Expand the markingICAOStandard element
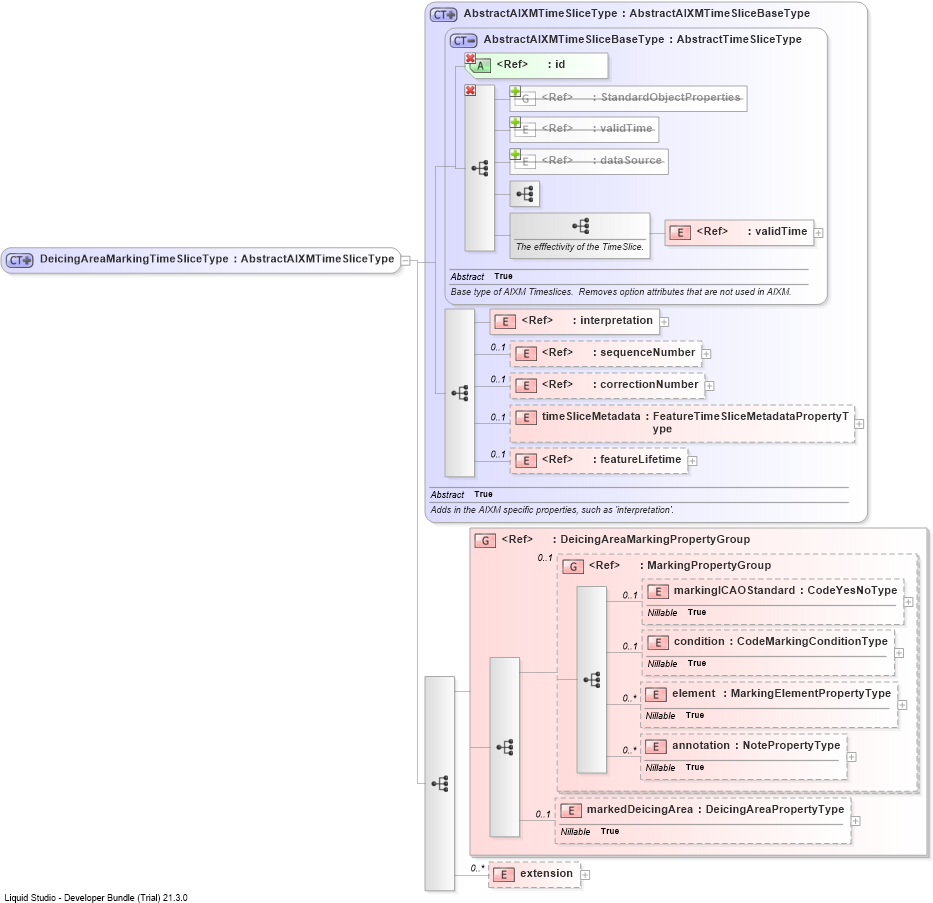The image size is (933, 903). [x=909, y=602]
